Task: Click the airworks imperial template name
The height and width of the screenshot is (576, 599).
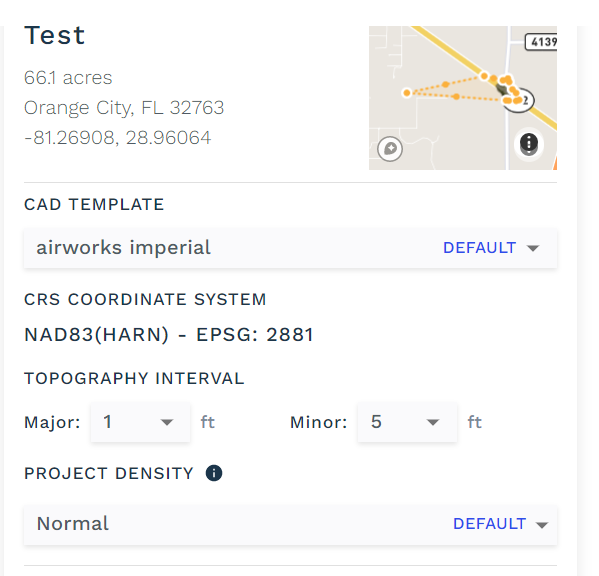Action: [123, 248]
